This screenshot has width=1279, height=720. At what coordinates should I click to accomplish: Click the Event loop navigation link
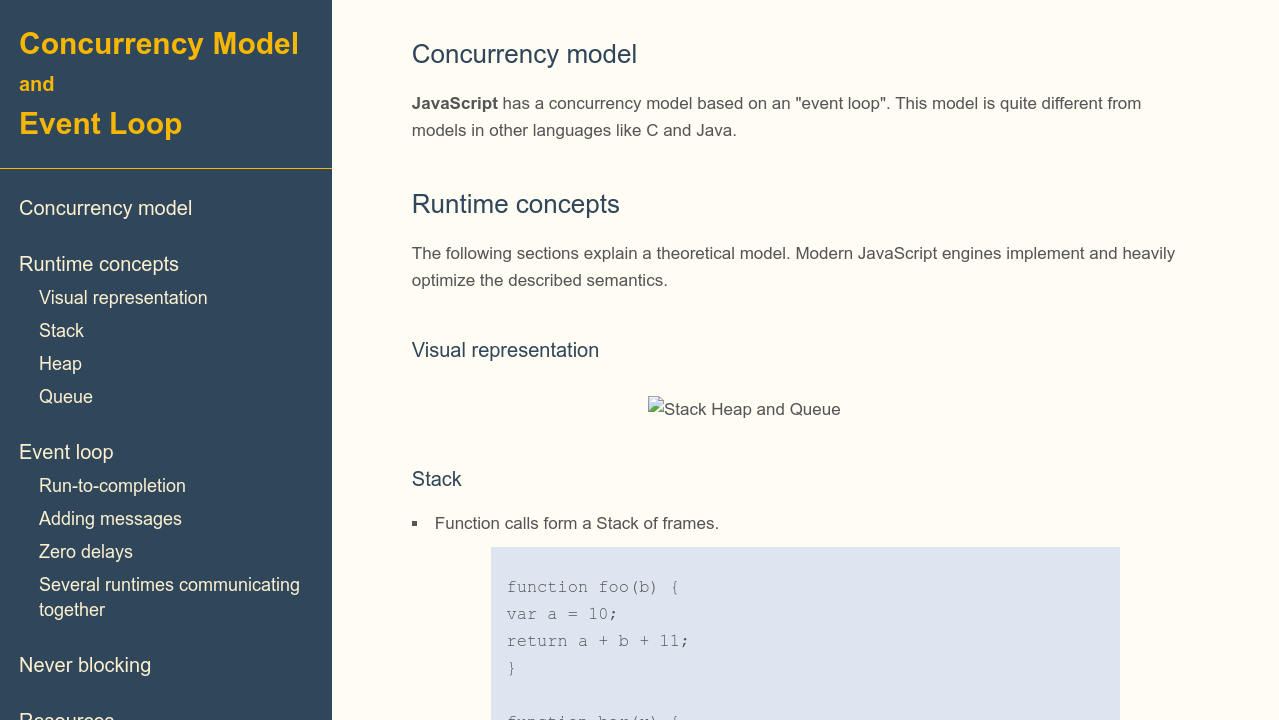[66, 452]
